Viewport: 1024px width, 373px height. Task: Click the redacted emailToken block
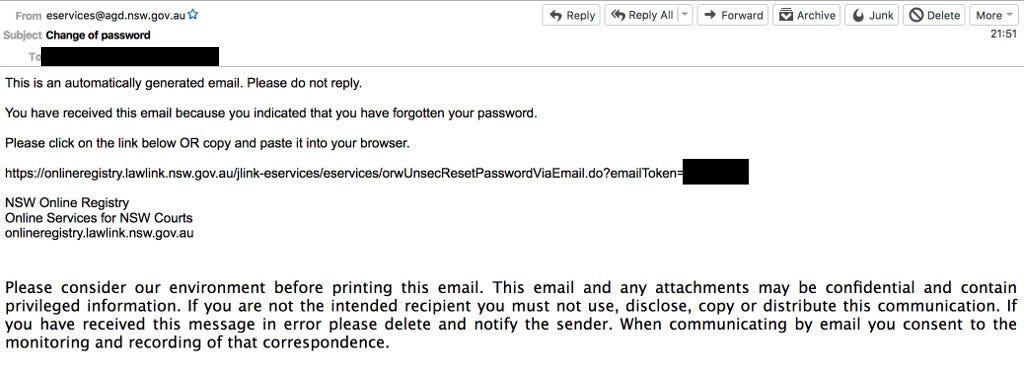tap(716, 172)
